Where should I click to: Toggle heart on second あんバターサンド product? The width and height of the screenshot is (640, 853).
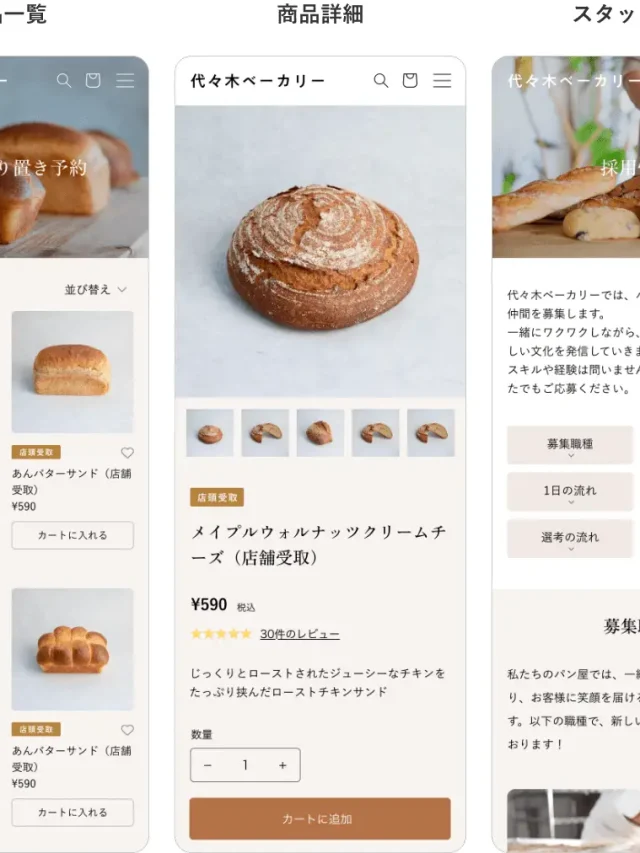tap(127, 730)
